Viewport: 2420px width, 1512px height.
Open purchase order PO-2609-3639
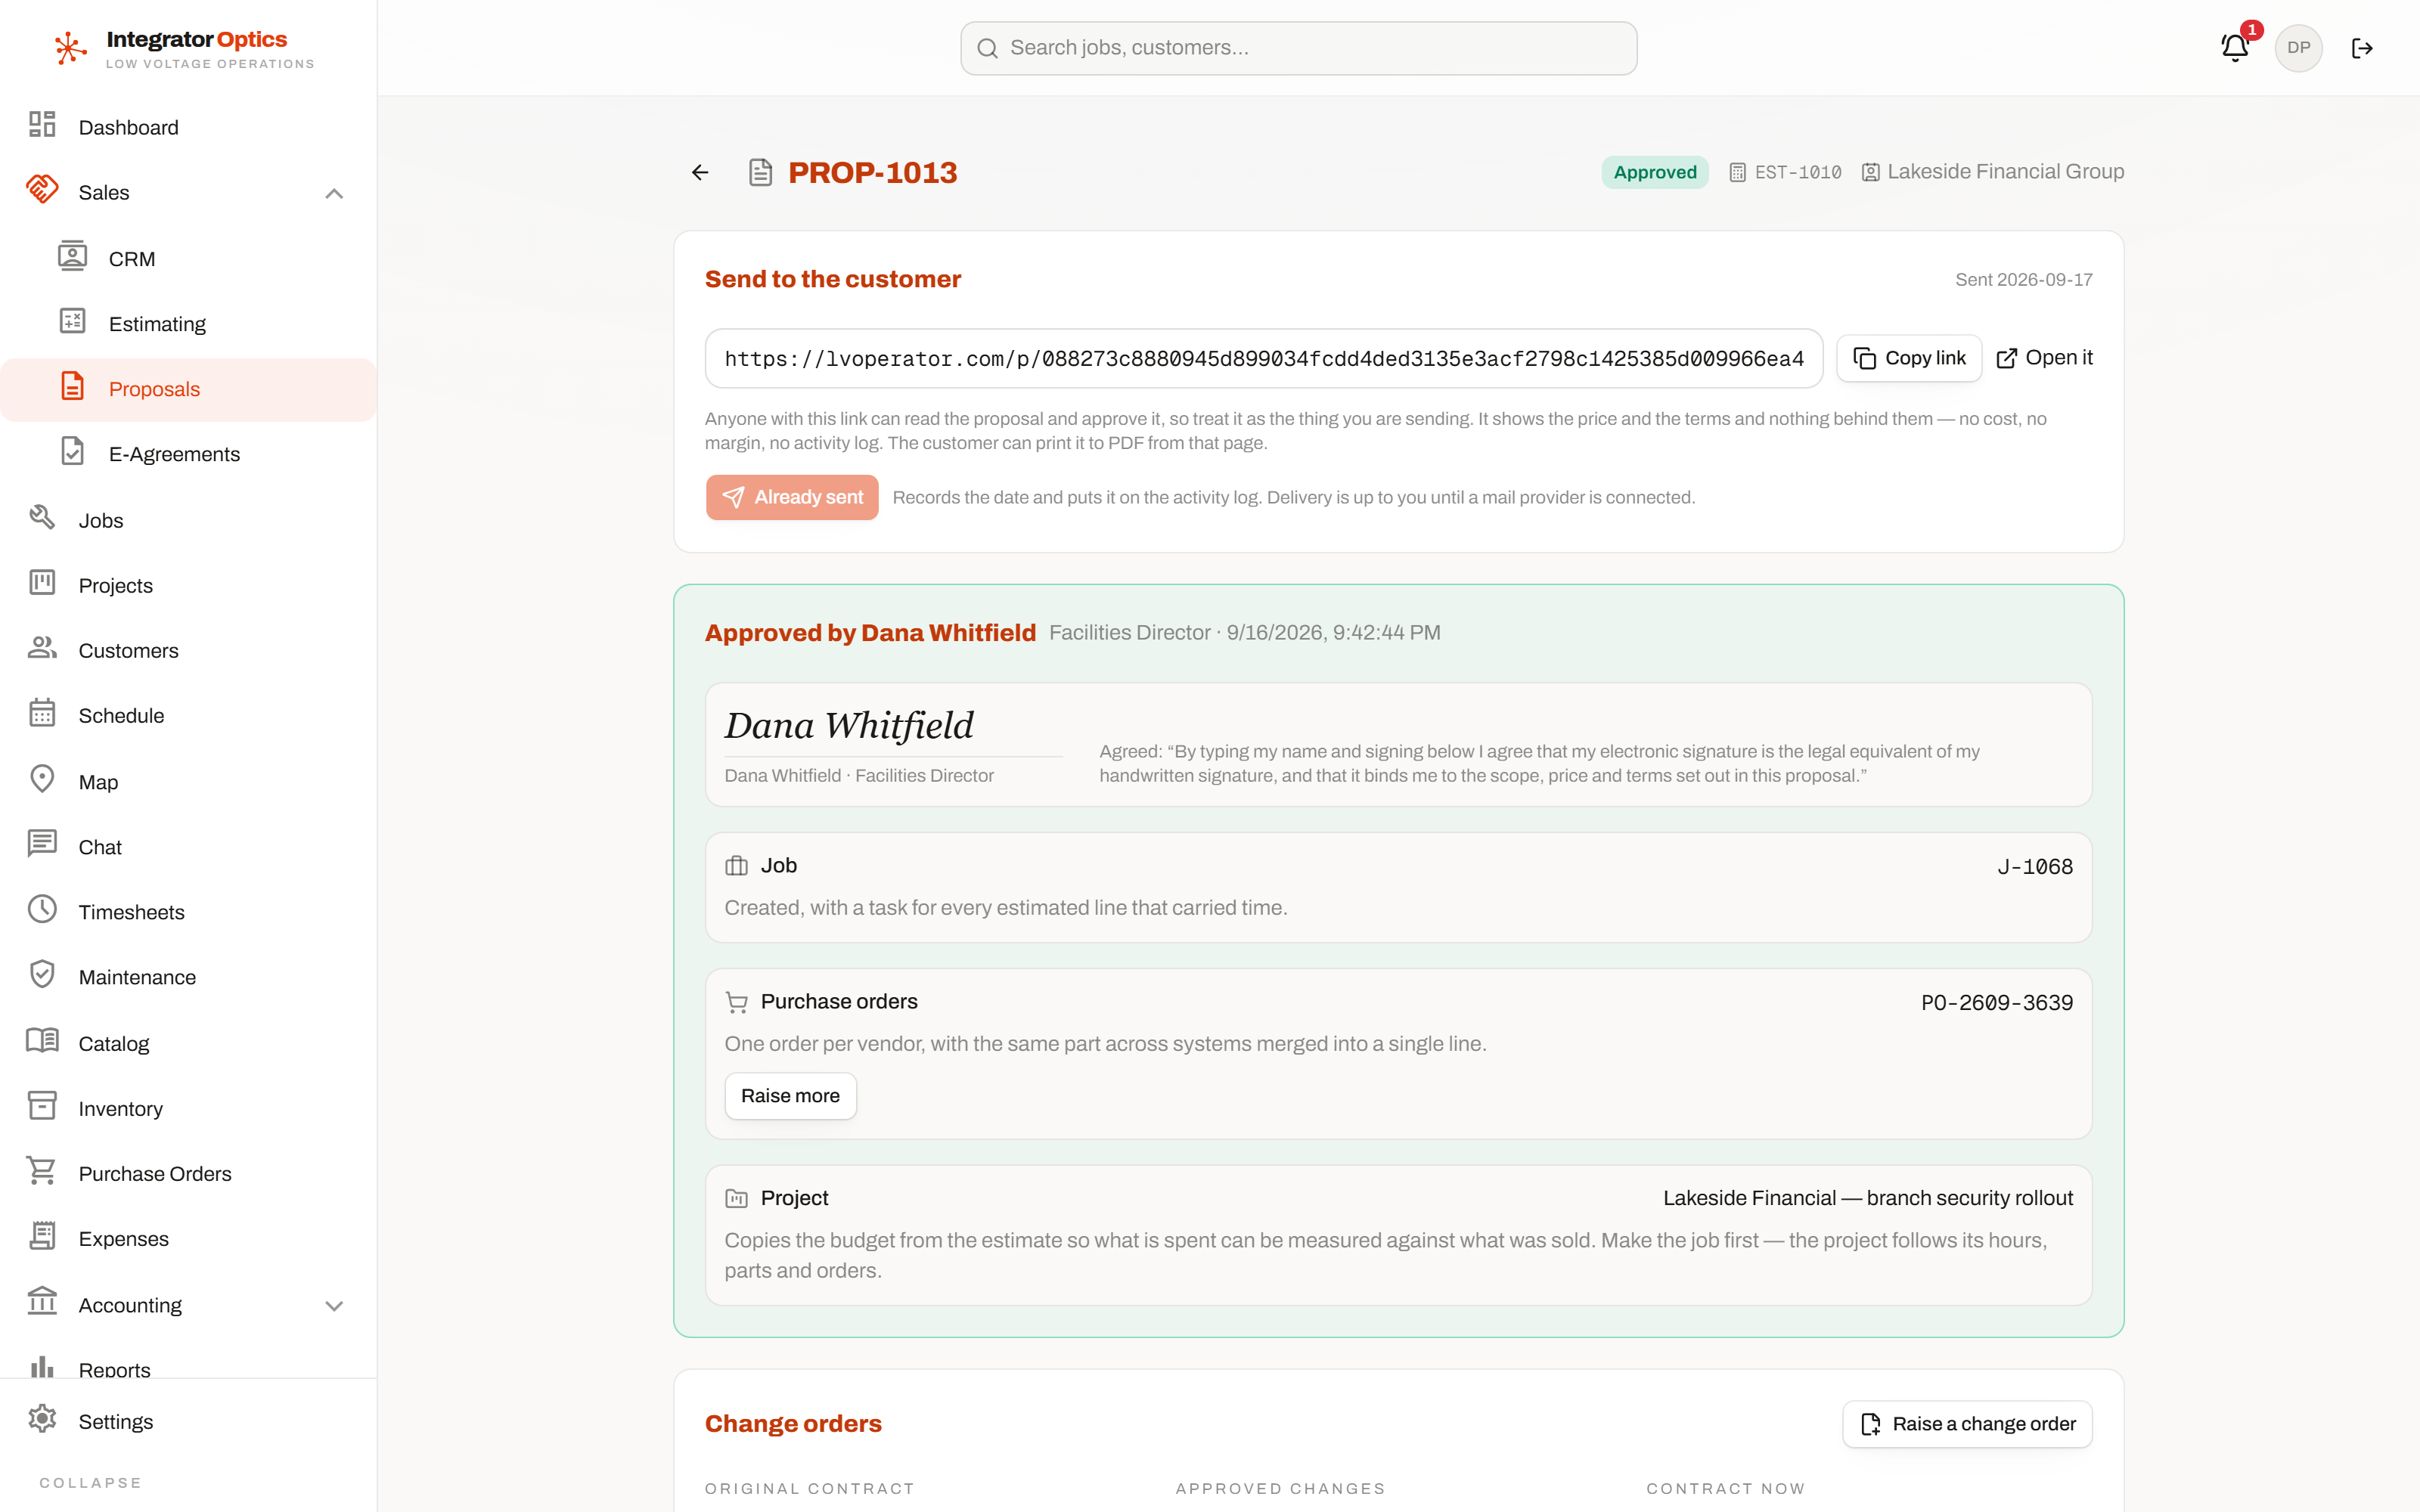point(1996,1002)
